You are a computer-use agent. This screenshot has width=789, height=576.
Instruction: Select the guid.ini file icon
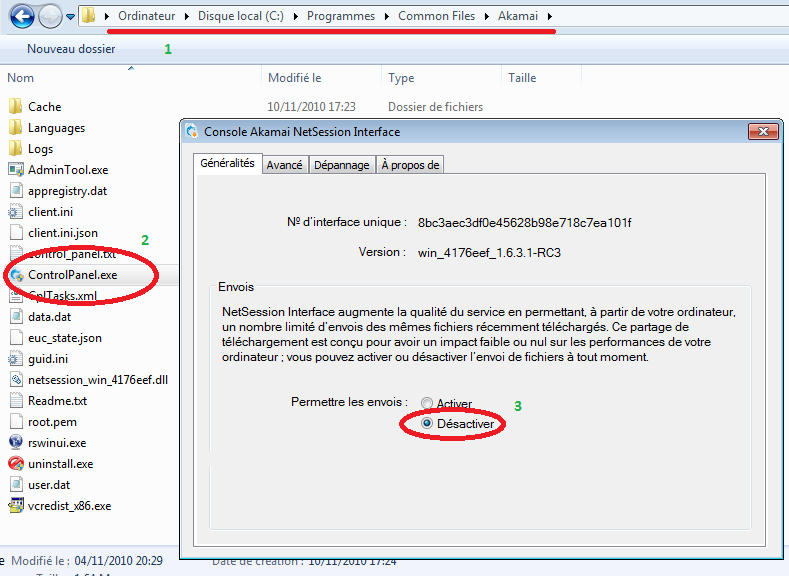[16, 359]
